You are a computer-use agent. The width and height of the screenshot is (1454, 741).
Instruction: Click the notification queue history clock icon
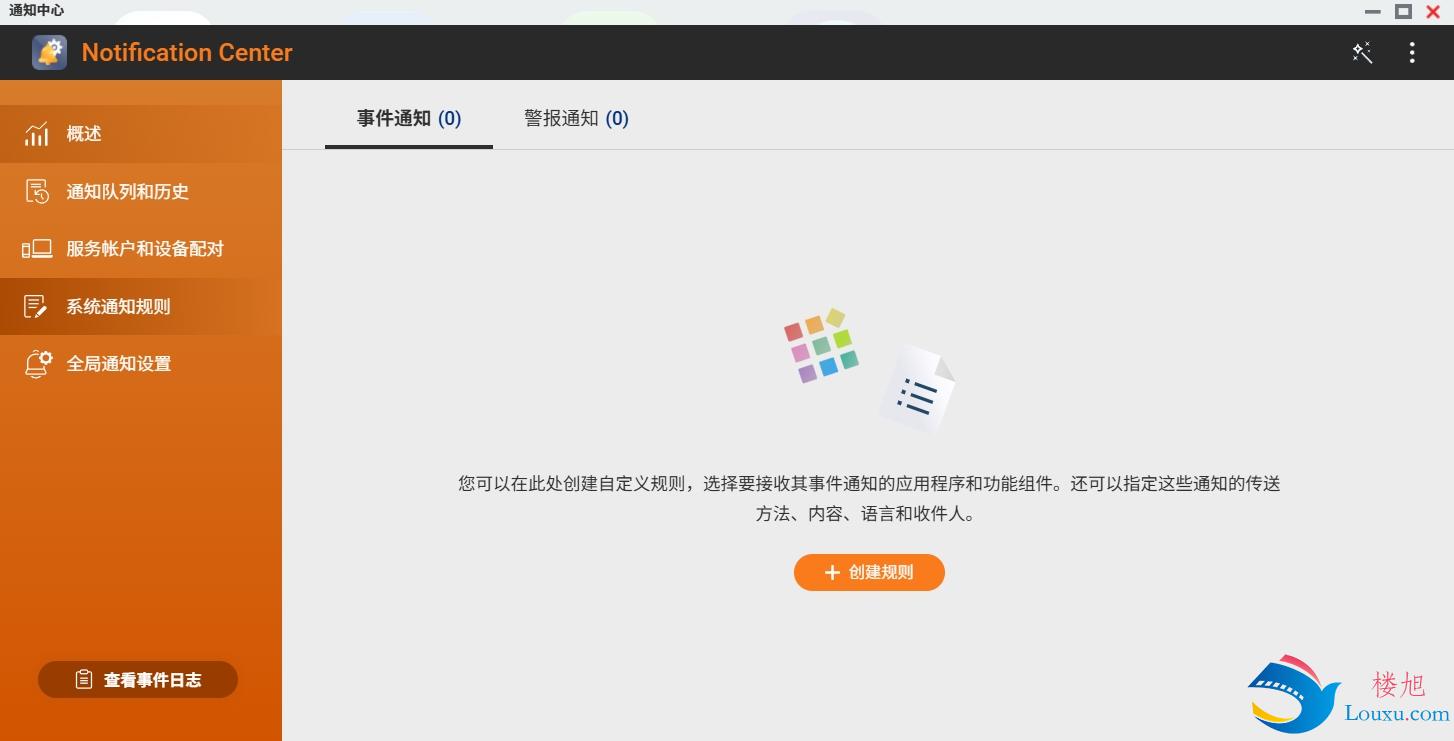point(37,192)
